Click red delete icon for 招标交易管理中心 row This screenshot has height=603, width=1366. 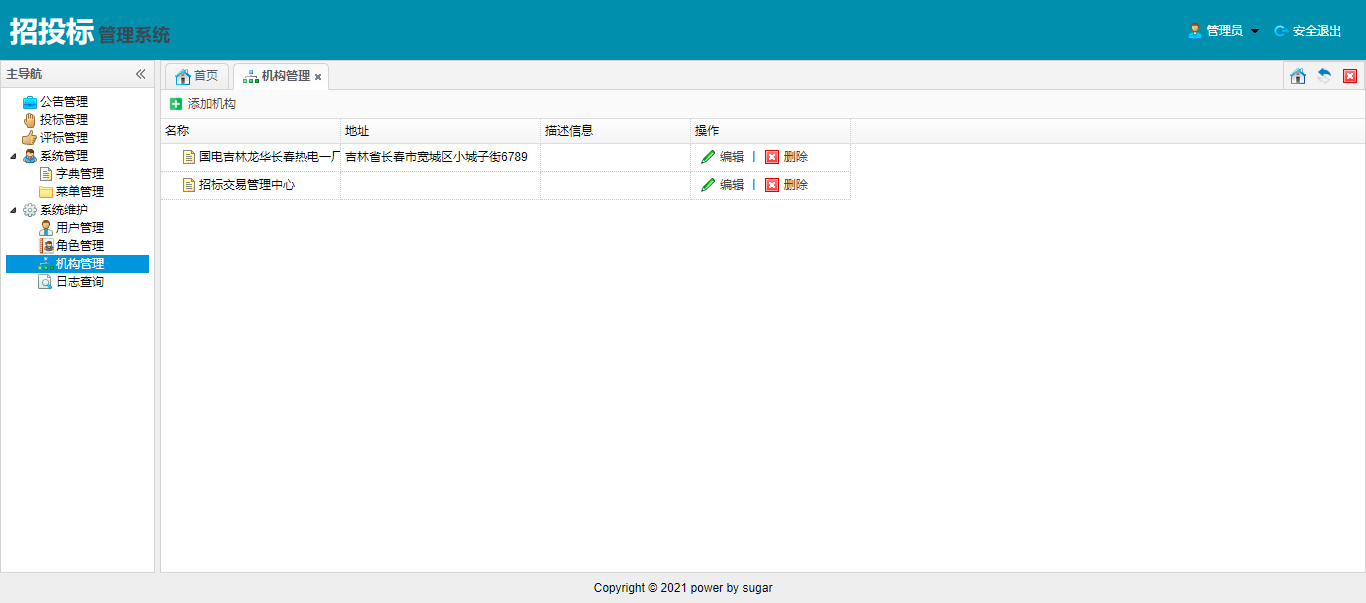772,185
